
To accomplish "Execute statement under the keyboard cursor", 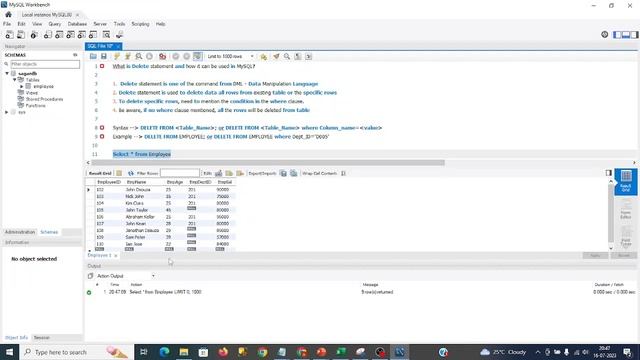I will point(128,56).
